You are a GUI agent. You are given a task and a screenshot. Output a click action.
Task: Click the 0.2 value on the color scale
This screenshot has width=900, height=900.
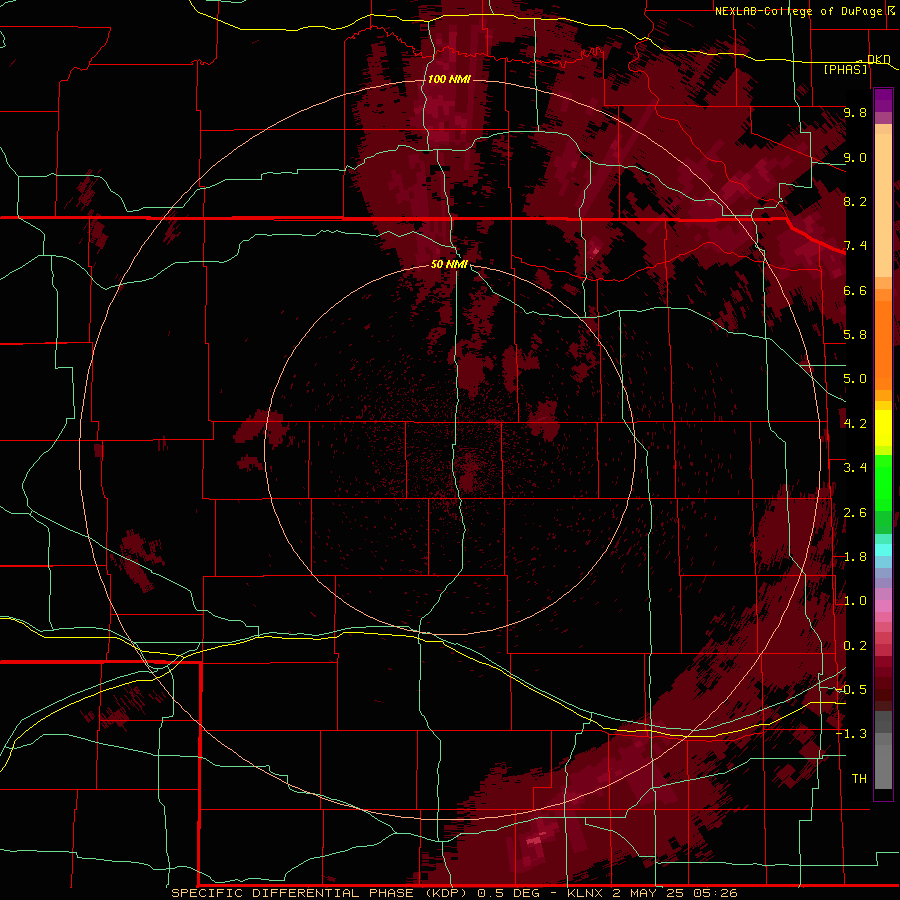pos(855,646)
